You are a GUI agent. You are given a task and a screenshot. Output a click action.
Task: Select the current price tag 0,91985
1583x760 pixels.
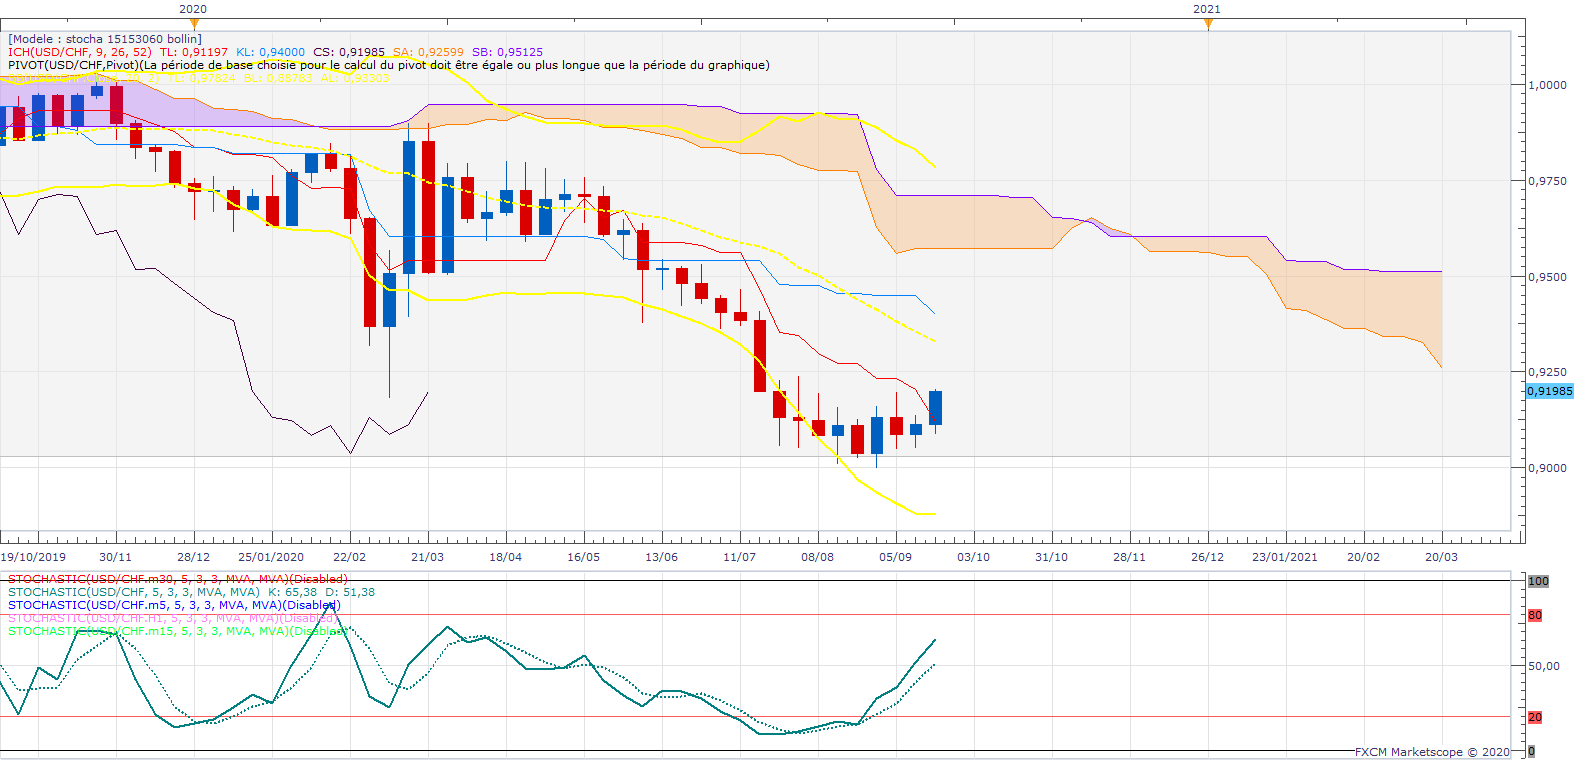tap(1549, 391)
